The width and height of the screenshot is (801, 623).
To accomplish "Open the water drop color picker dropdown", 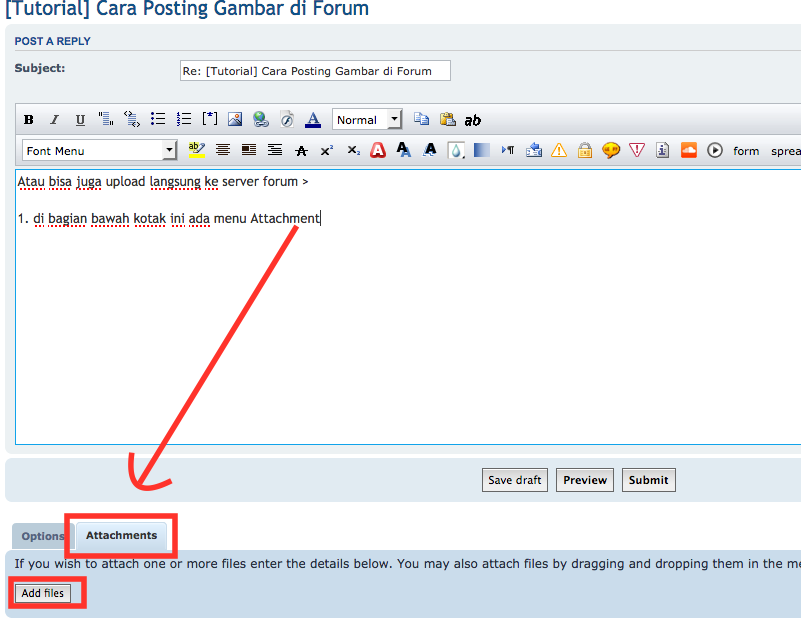I will click(456, 150).
